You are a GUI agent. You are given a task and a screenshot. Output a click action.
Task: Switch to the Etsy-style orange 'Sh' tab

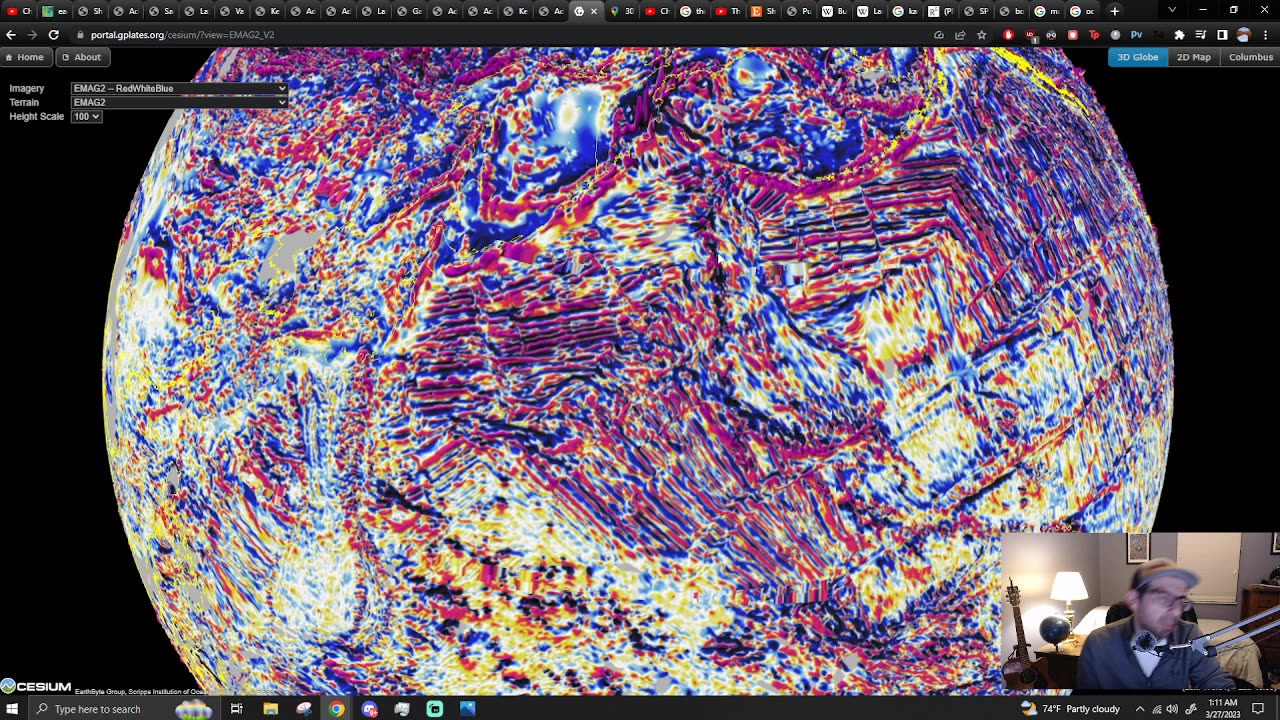click(x=763, y=11)
